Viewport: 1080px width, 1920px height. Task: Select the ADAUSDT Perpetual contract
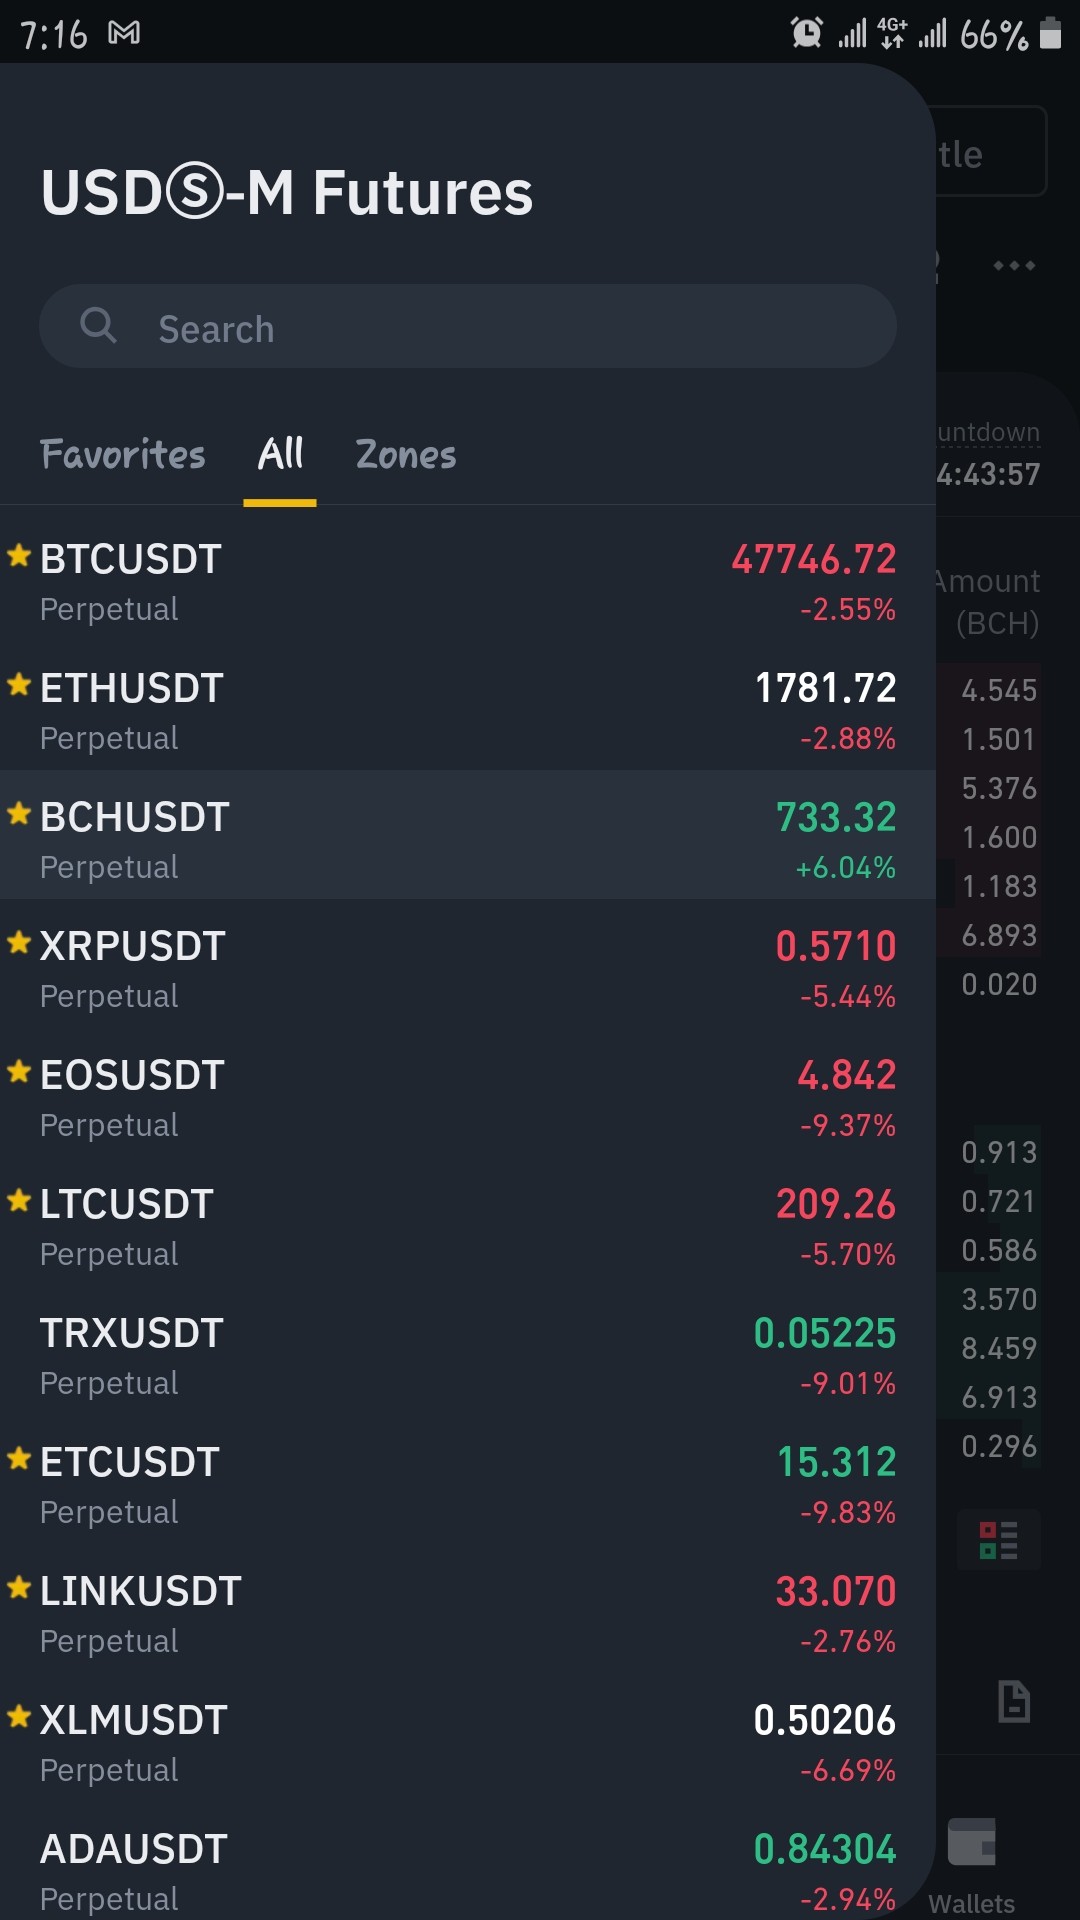pos(468,1870)
